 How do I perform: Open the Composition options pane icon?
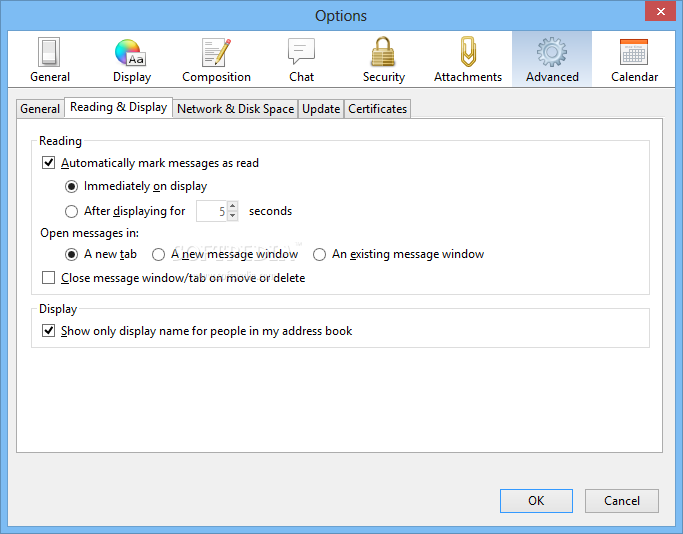(x=216, y=59)
